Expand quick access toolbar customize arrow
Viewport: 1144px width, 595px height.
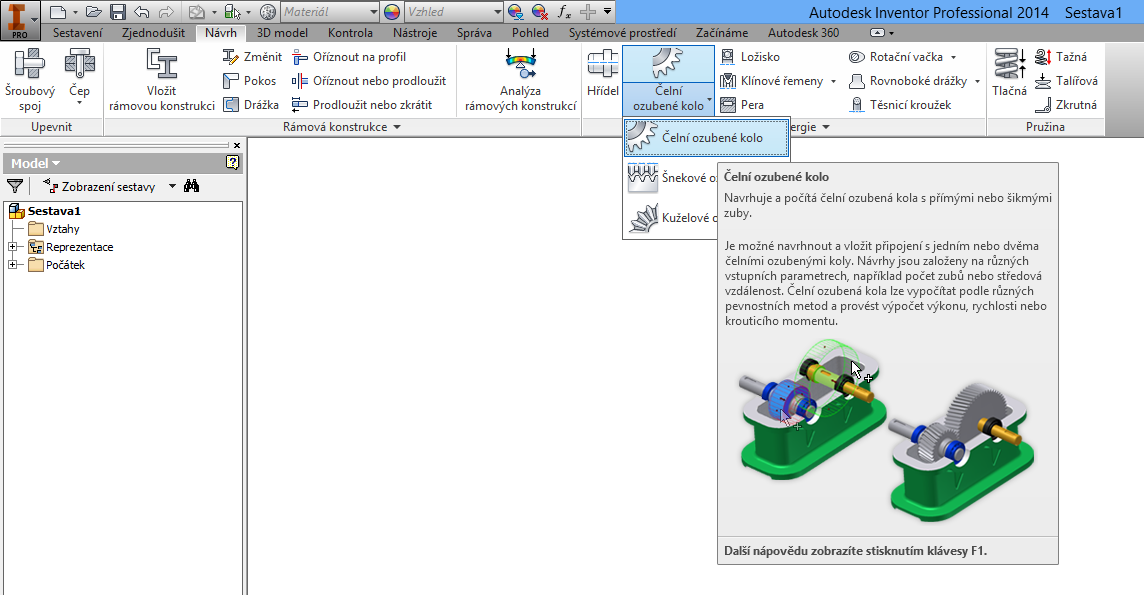[x=608, y=12]
